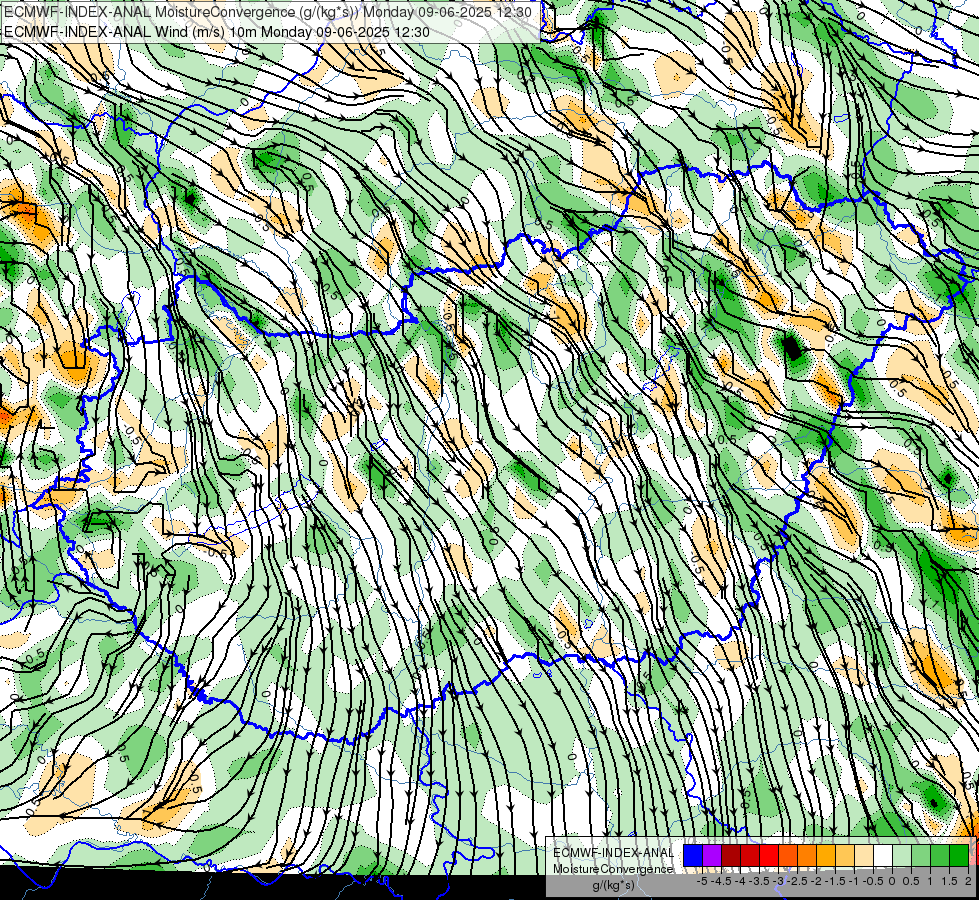Click the legend units g/(kg*s)
Screen dimensions: 979x900
(614, 886)
